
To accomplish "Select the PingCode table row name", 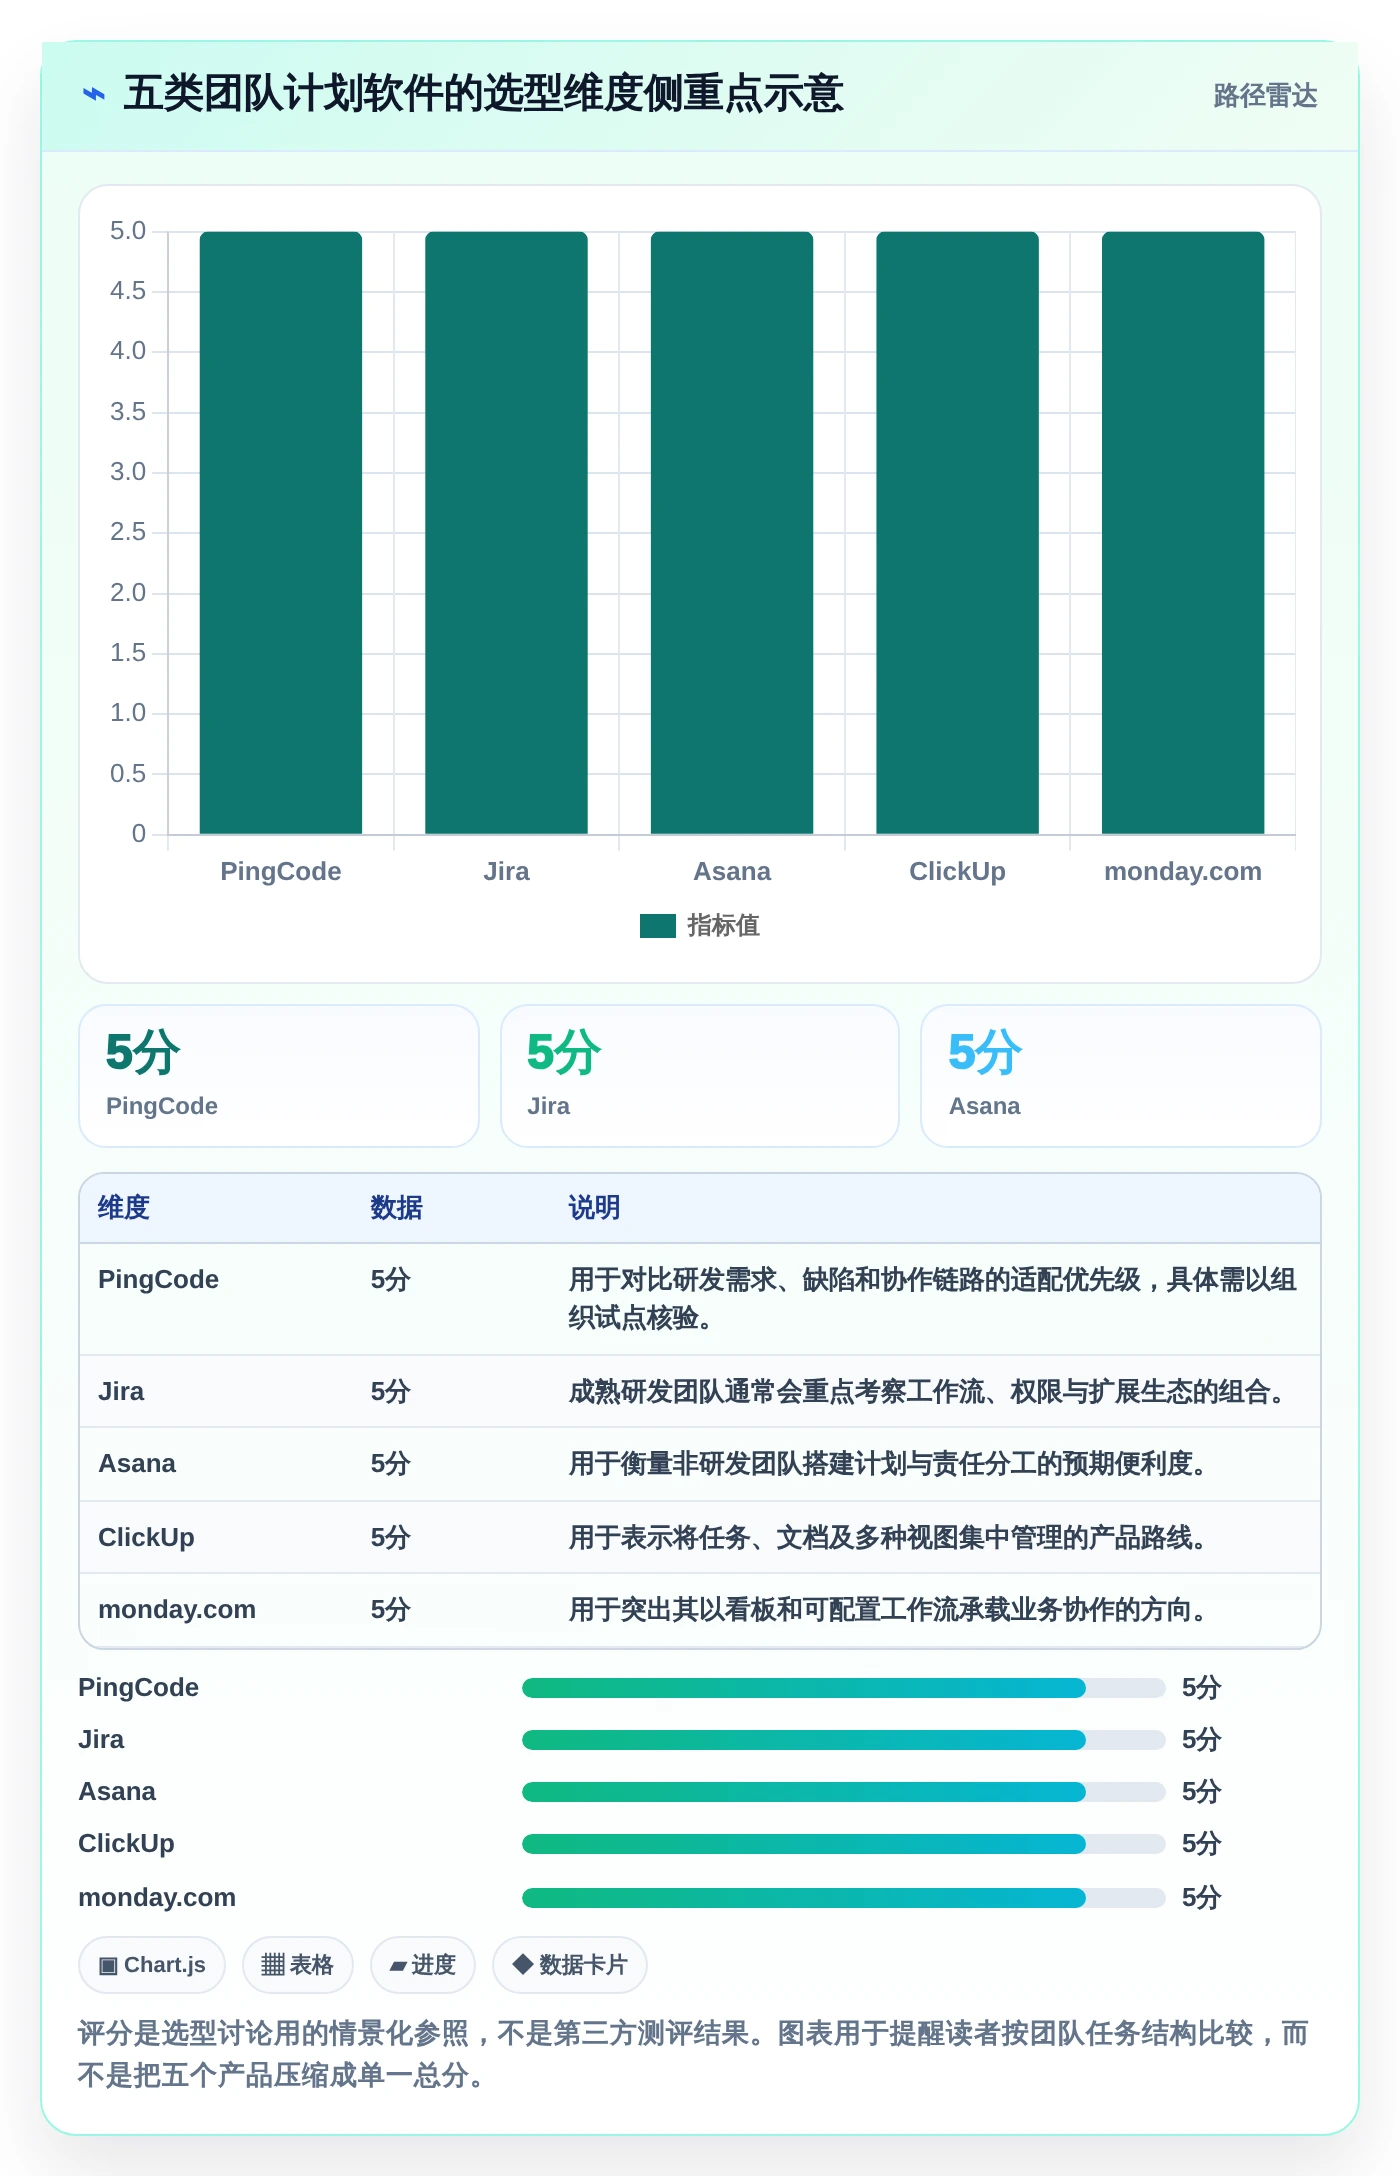I will coord(158,1280).
